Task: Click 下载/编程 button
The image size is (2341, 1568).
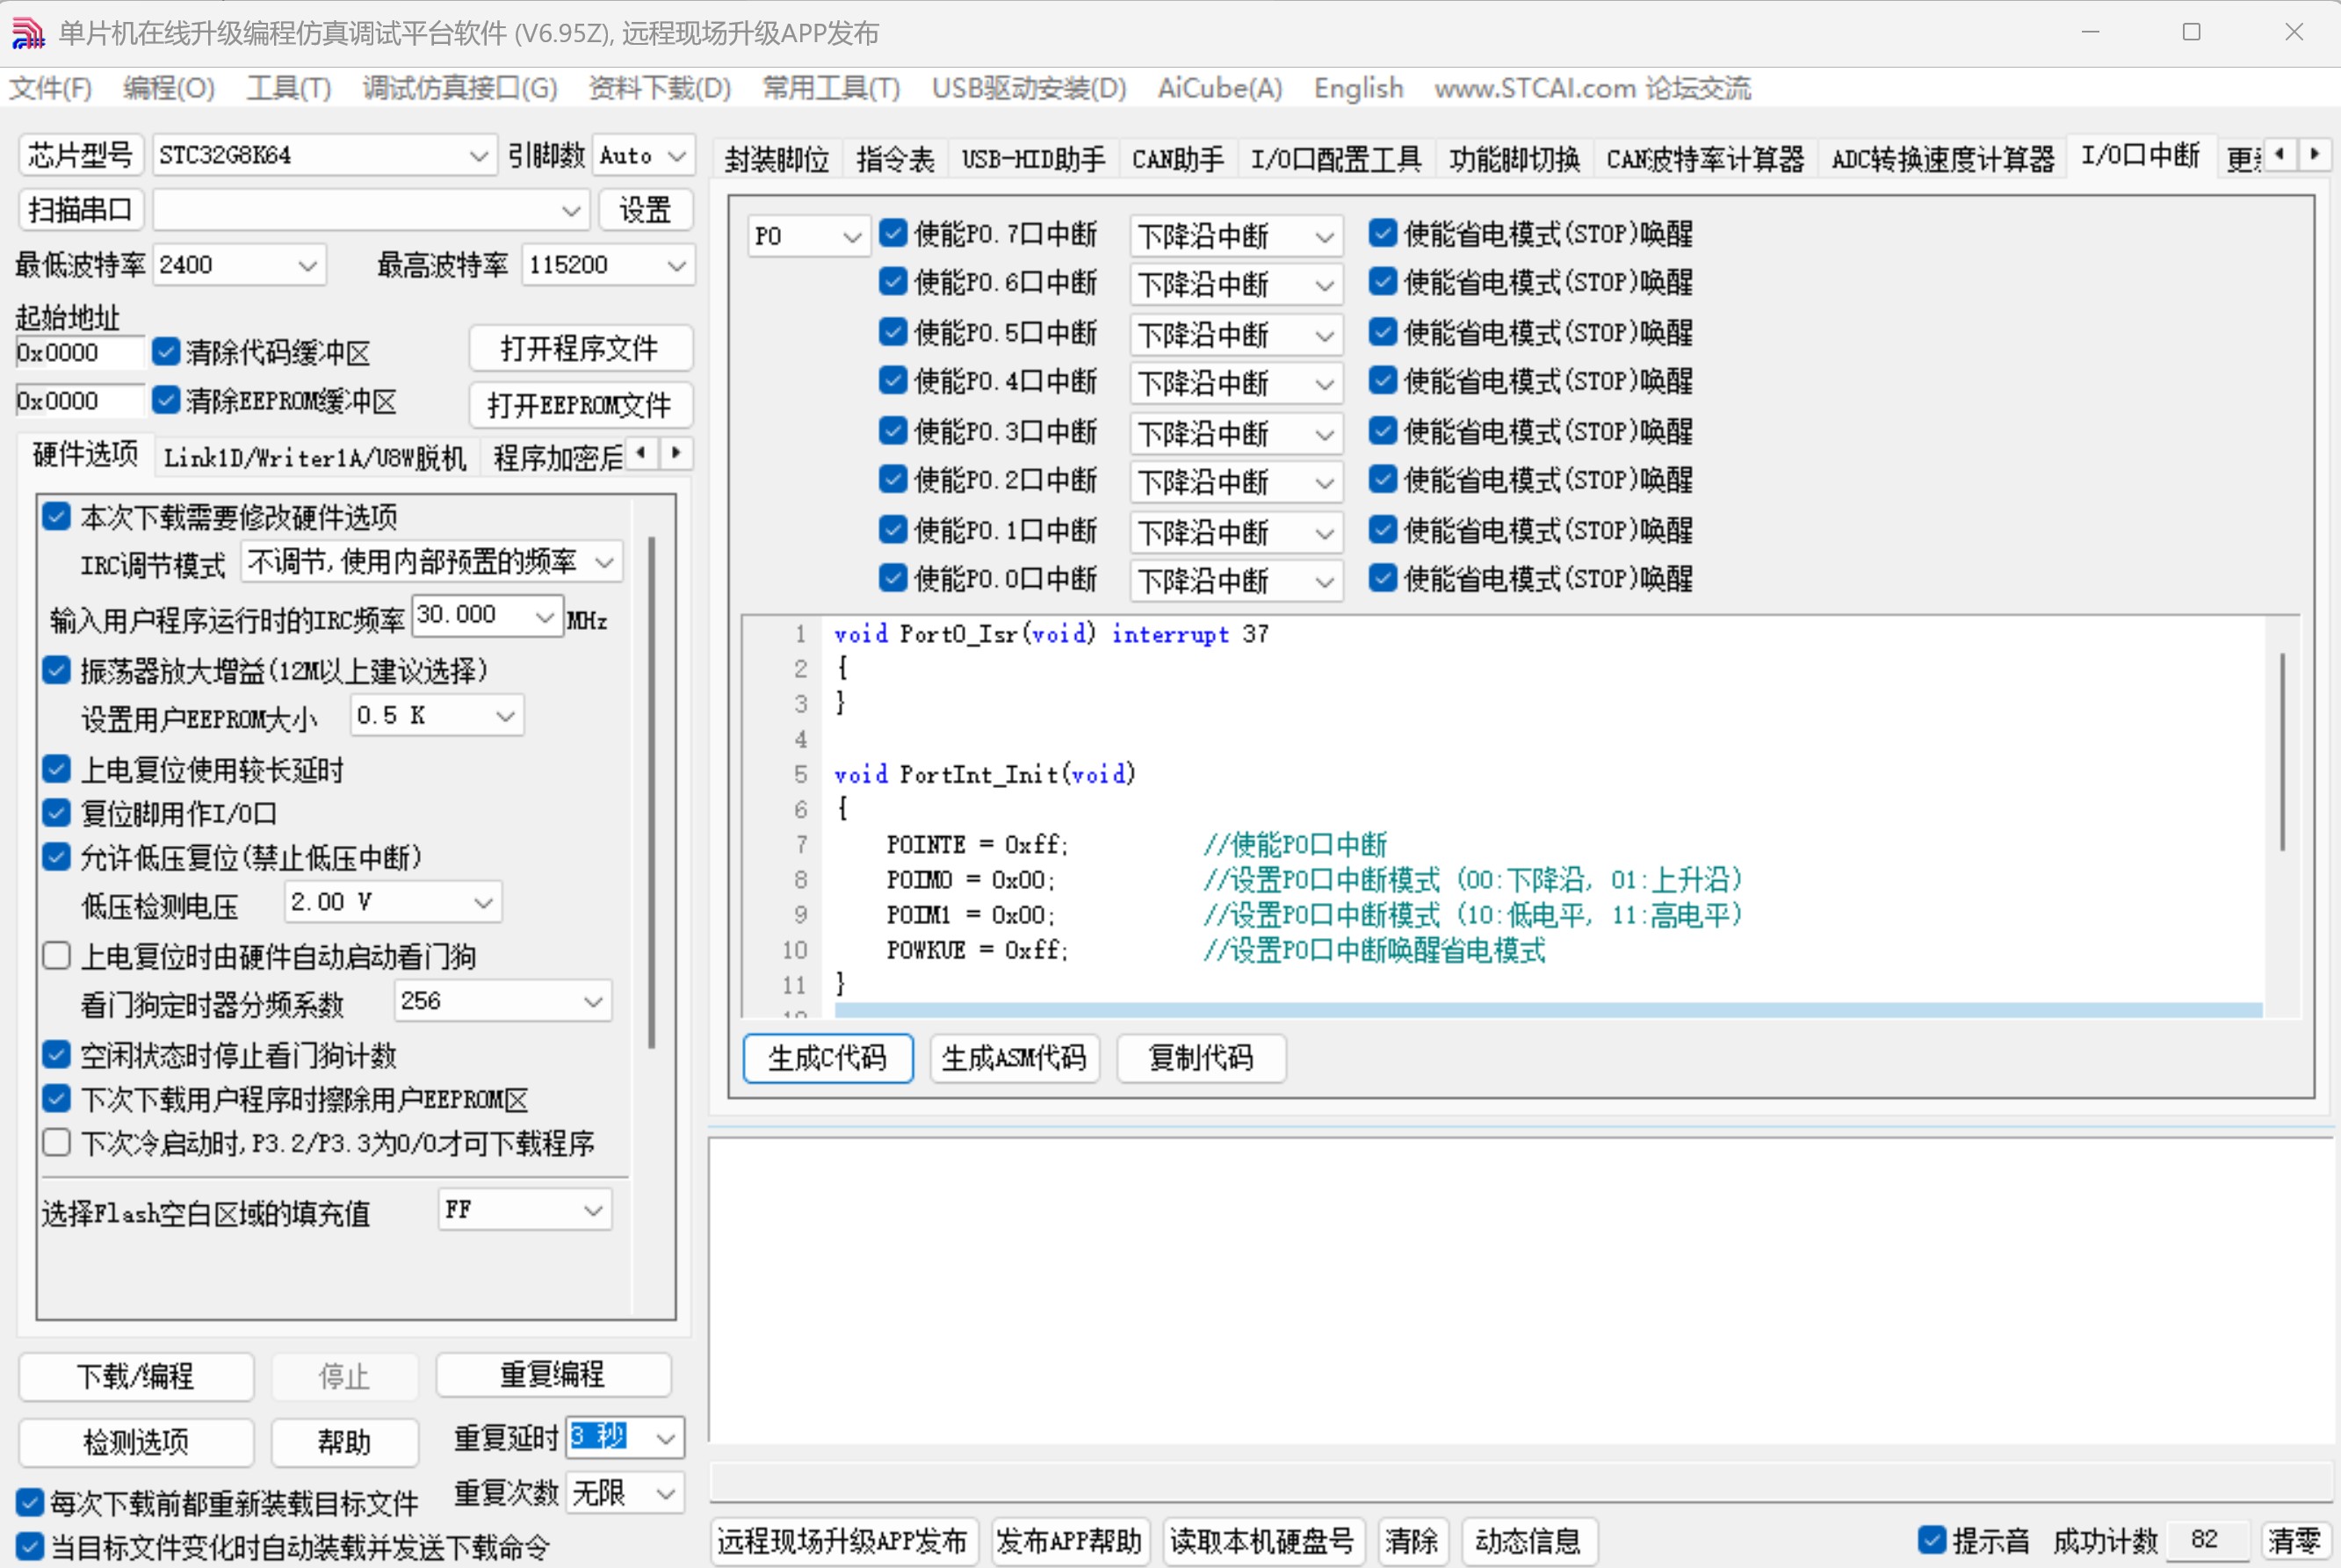Action: [x=136, y=1377]
